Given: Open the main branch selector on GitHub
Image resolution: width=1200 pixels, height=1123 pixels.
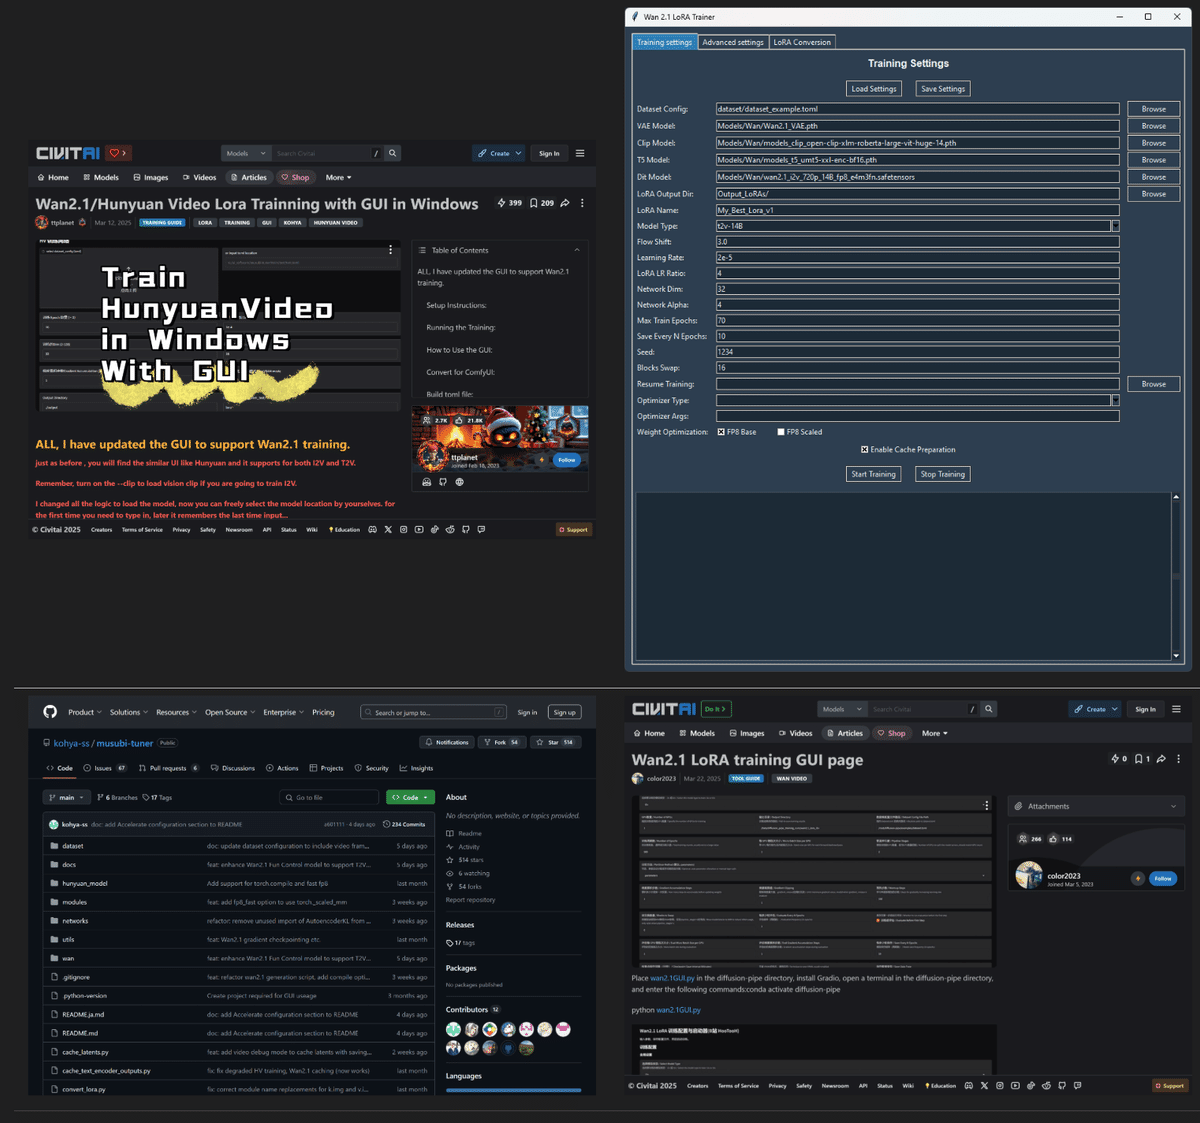Looking at the screenshot, I should pyautogui.click(x=66, y=797).
